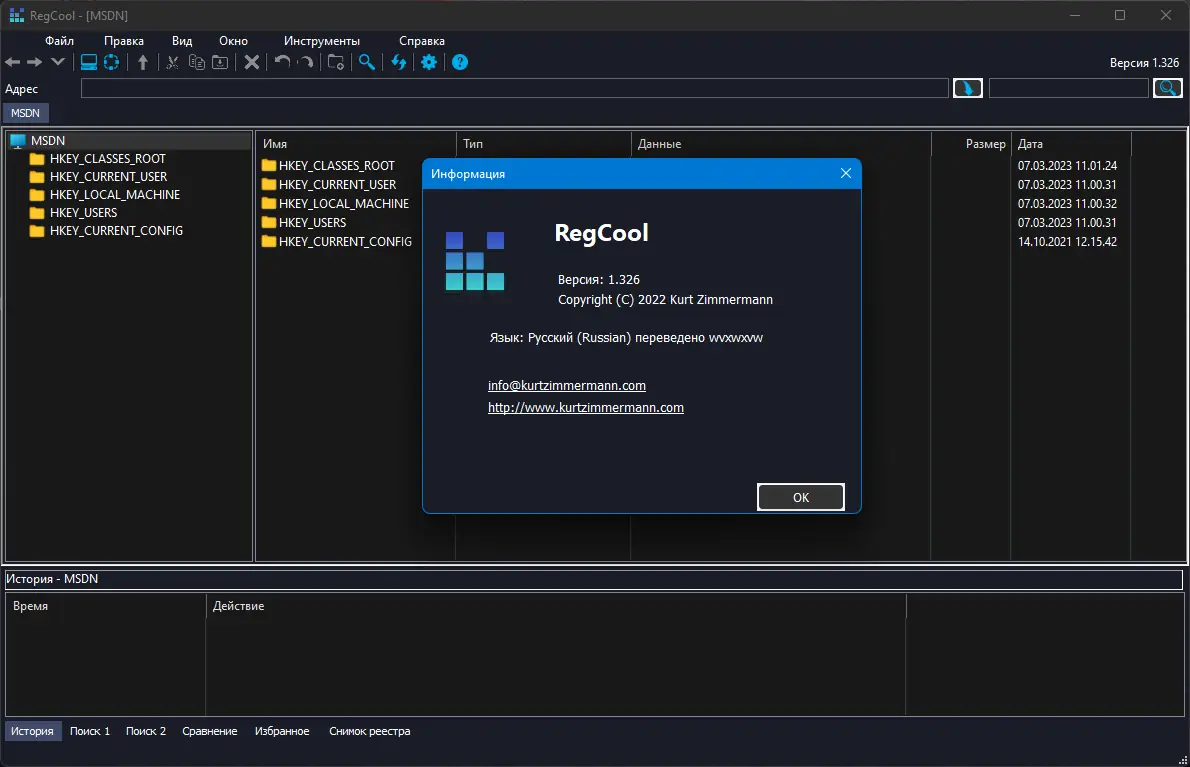Open settings via the gear icon
The image size is (1190, 767).
pyautogui.click(x=429, y=62)
